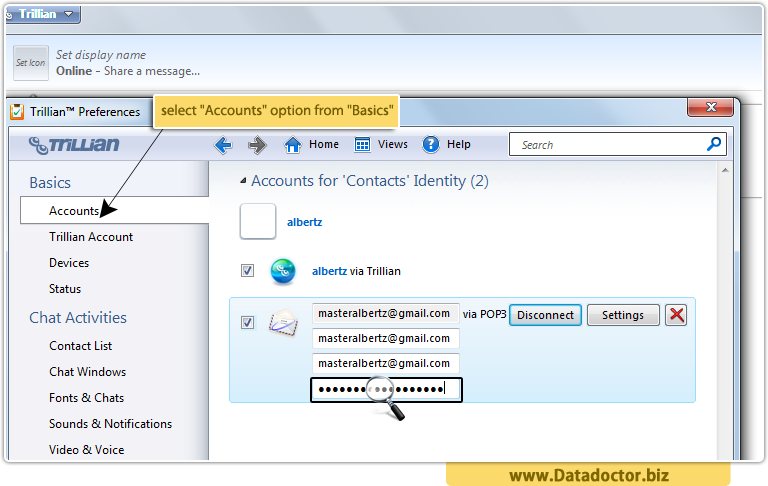Click the masked password field
The height and width of the screenshot is (486, 768).
[386, 390]
